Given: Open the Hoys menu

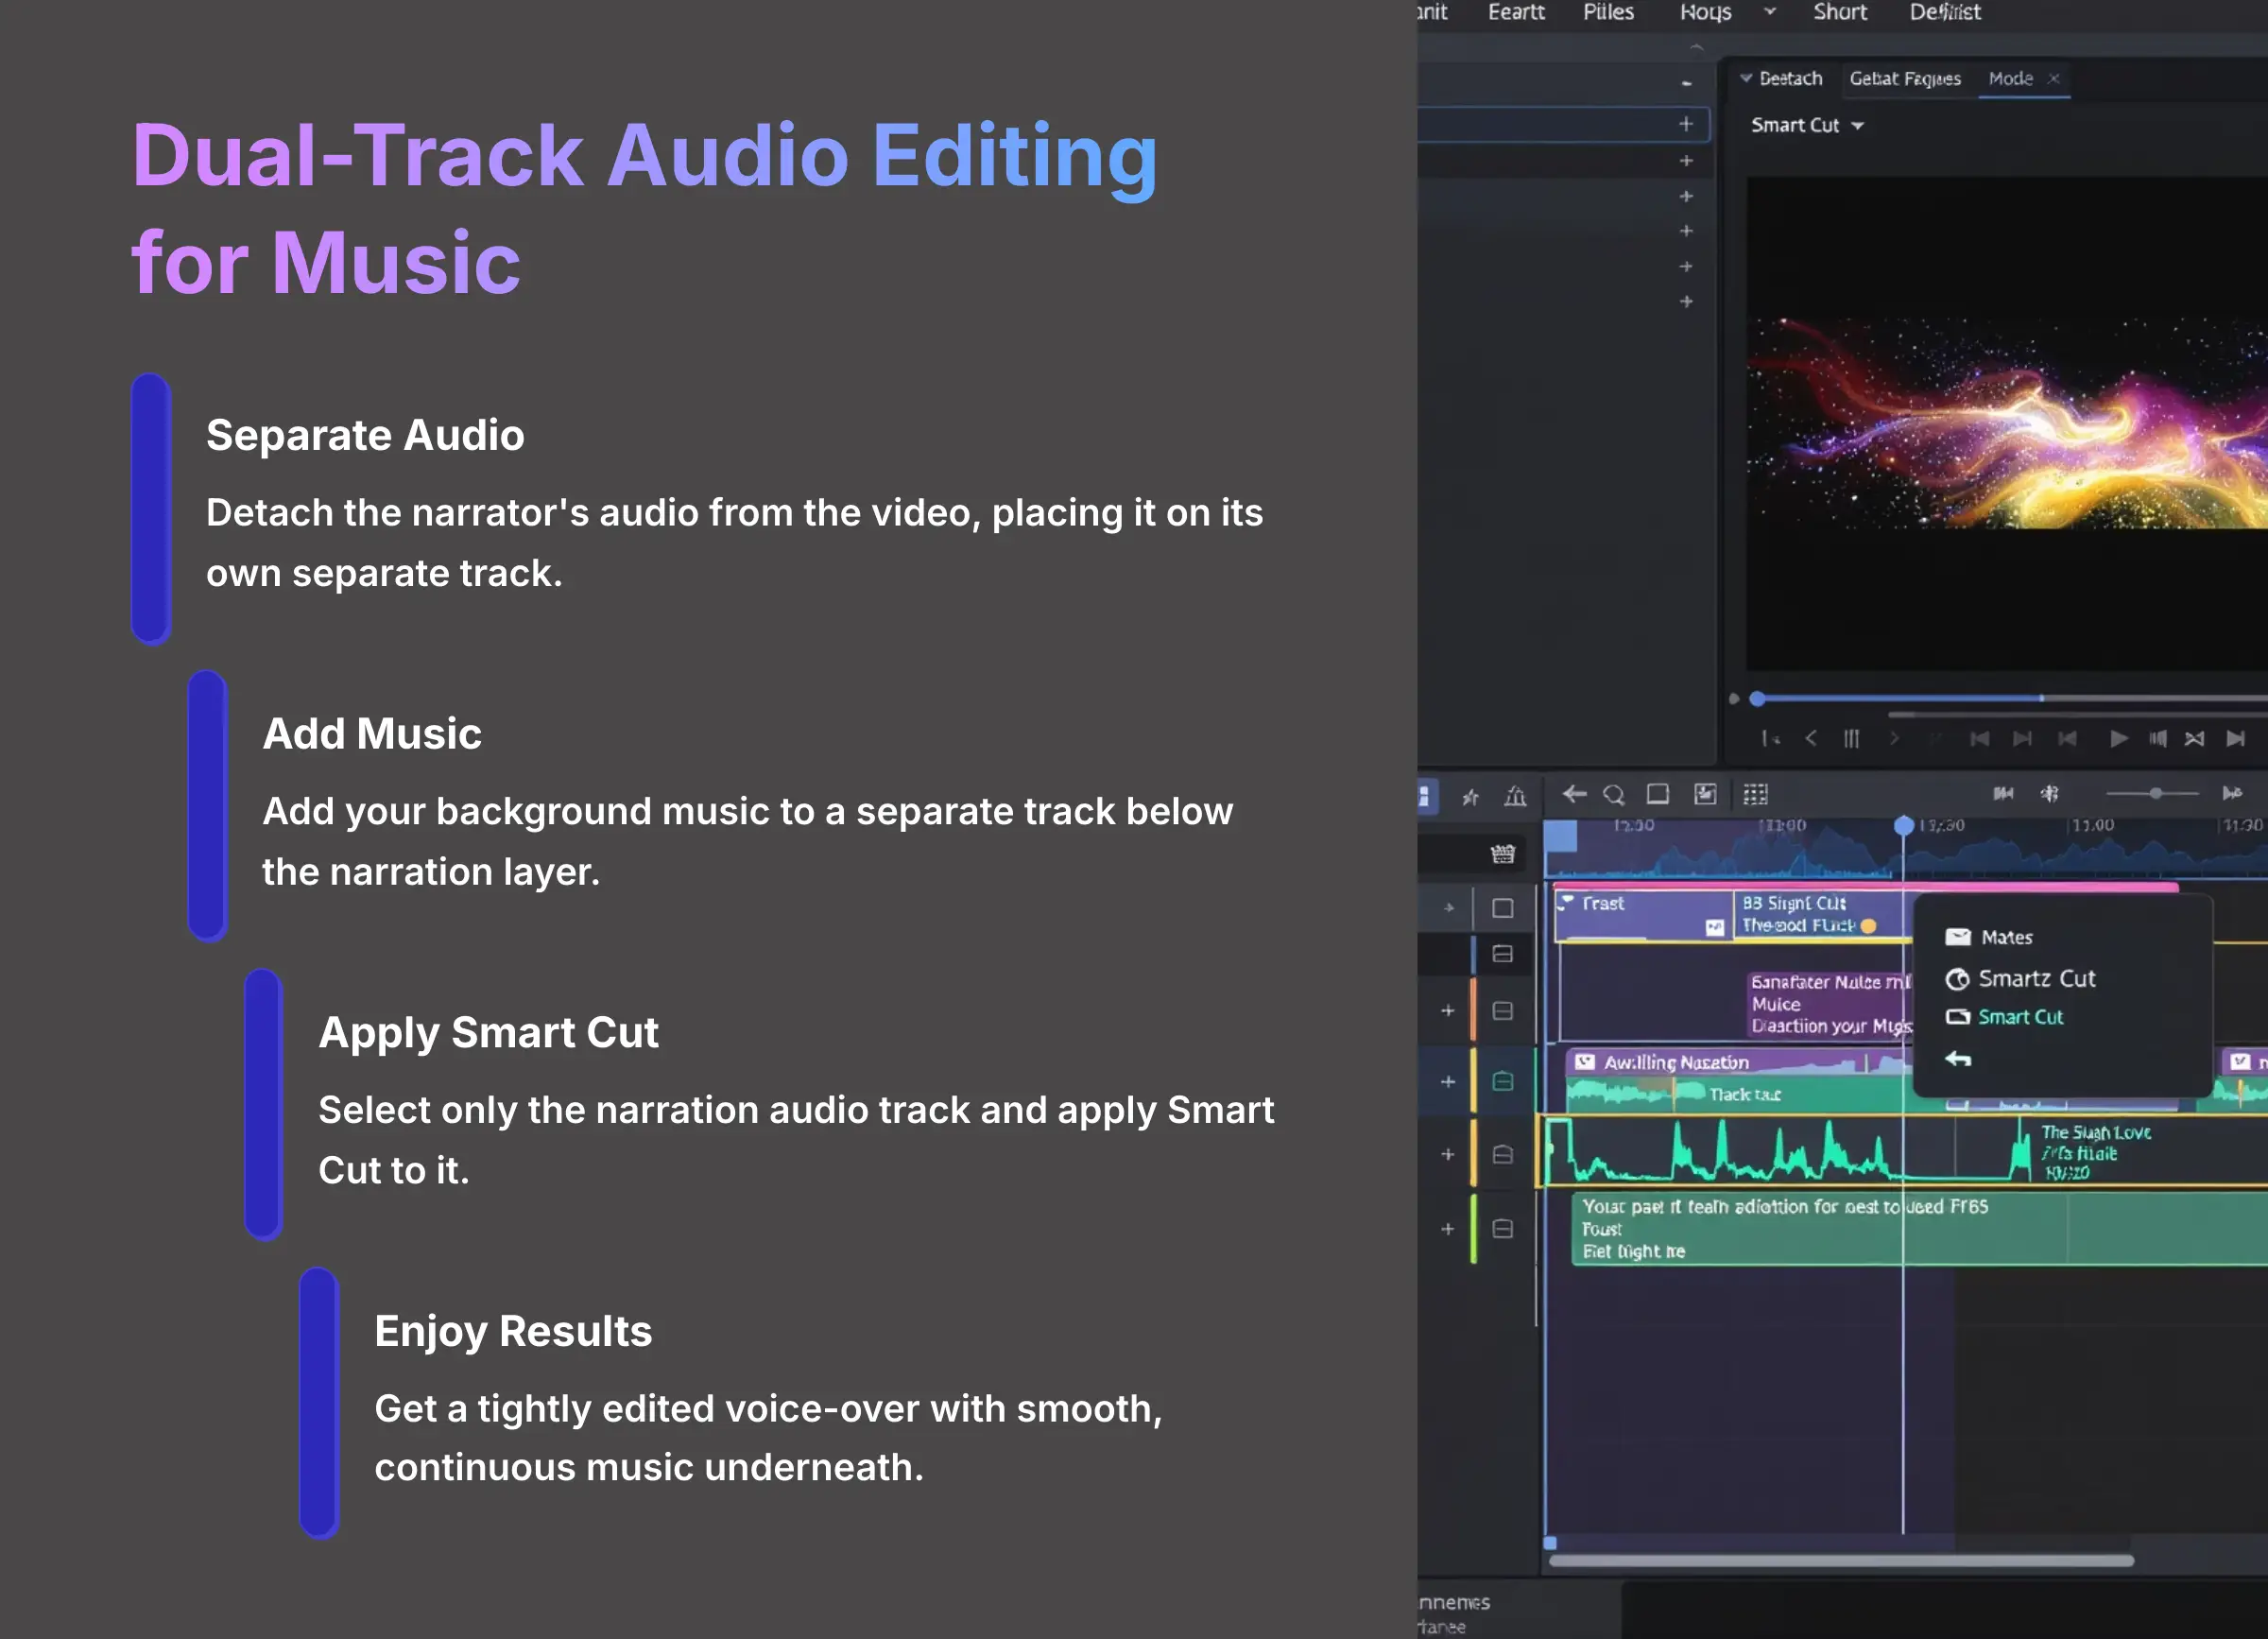Looking at the screenshot, I should point(1705,12).
